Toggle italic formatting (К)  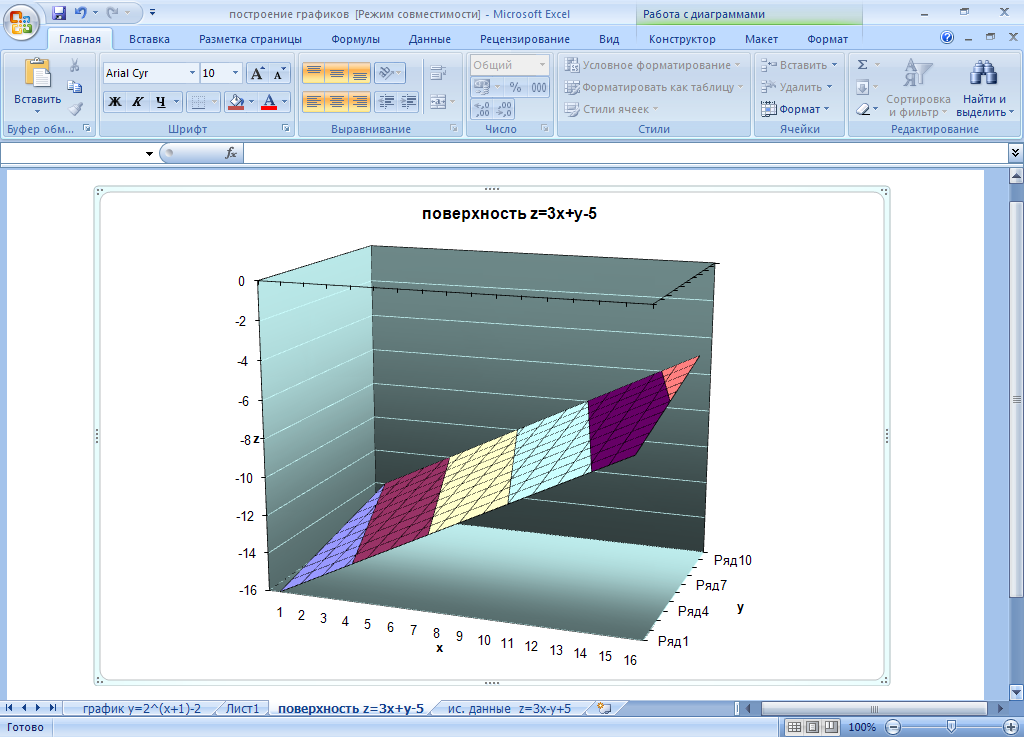[137, 102]
